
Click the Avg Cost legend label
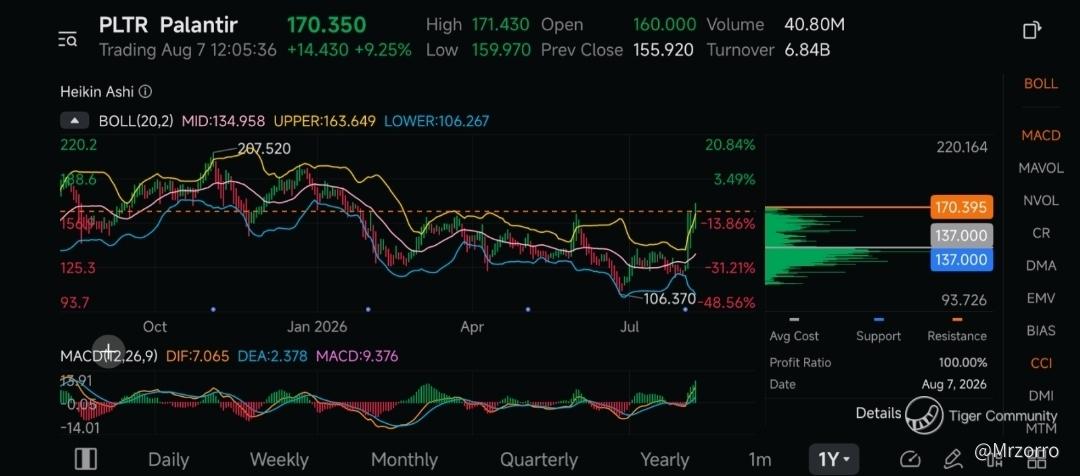click(x=794, y=336)
